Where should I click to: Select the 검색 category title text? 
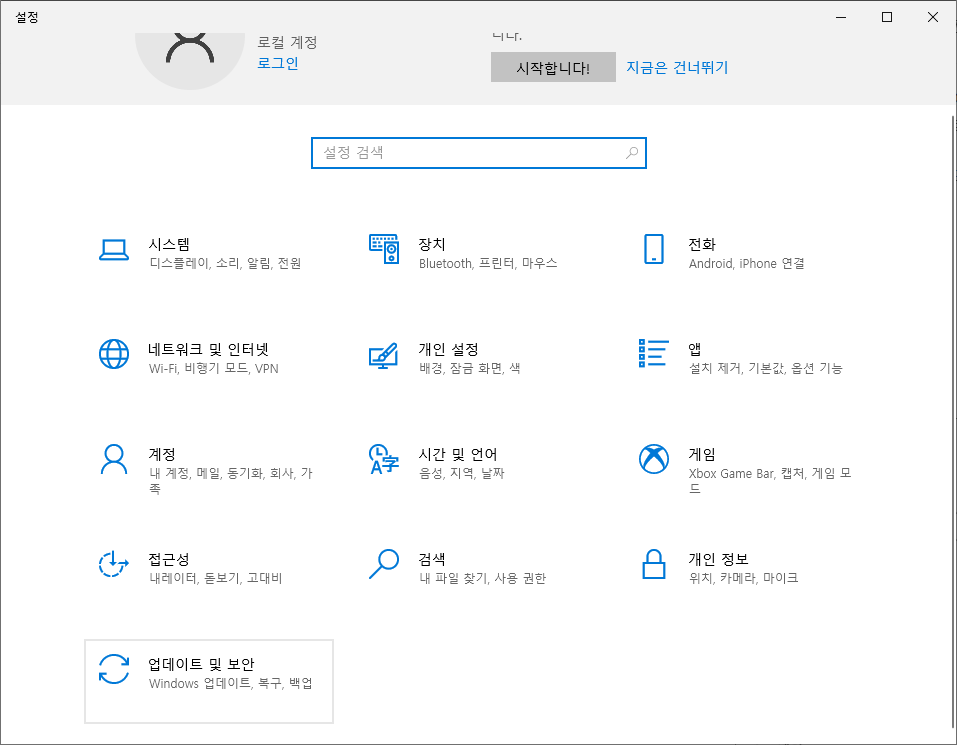pyautogui.click(x=432, y=559)
